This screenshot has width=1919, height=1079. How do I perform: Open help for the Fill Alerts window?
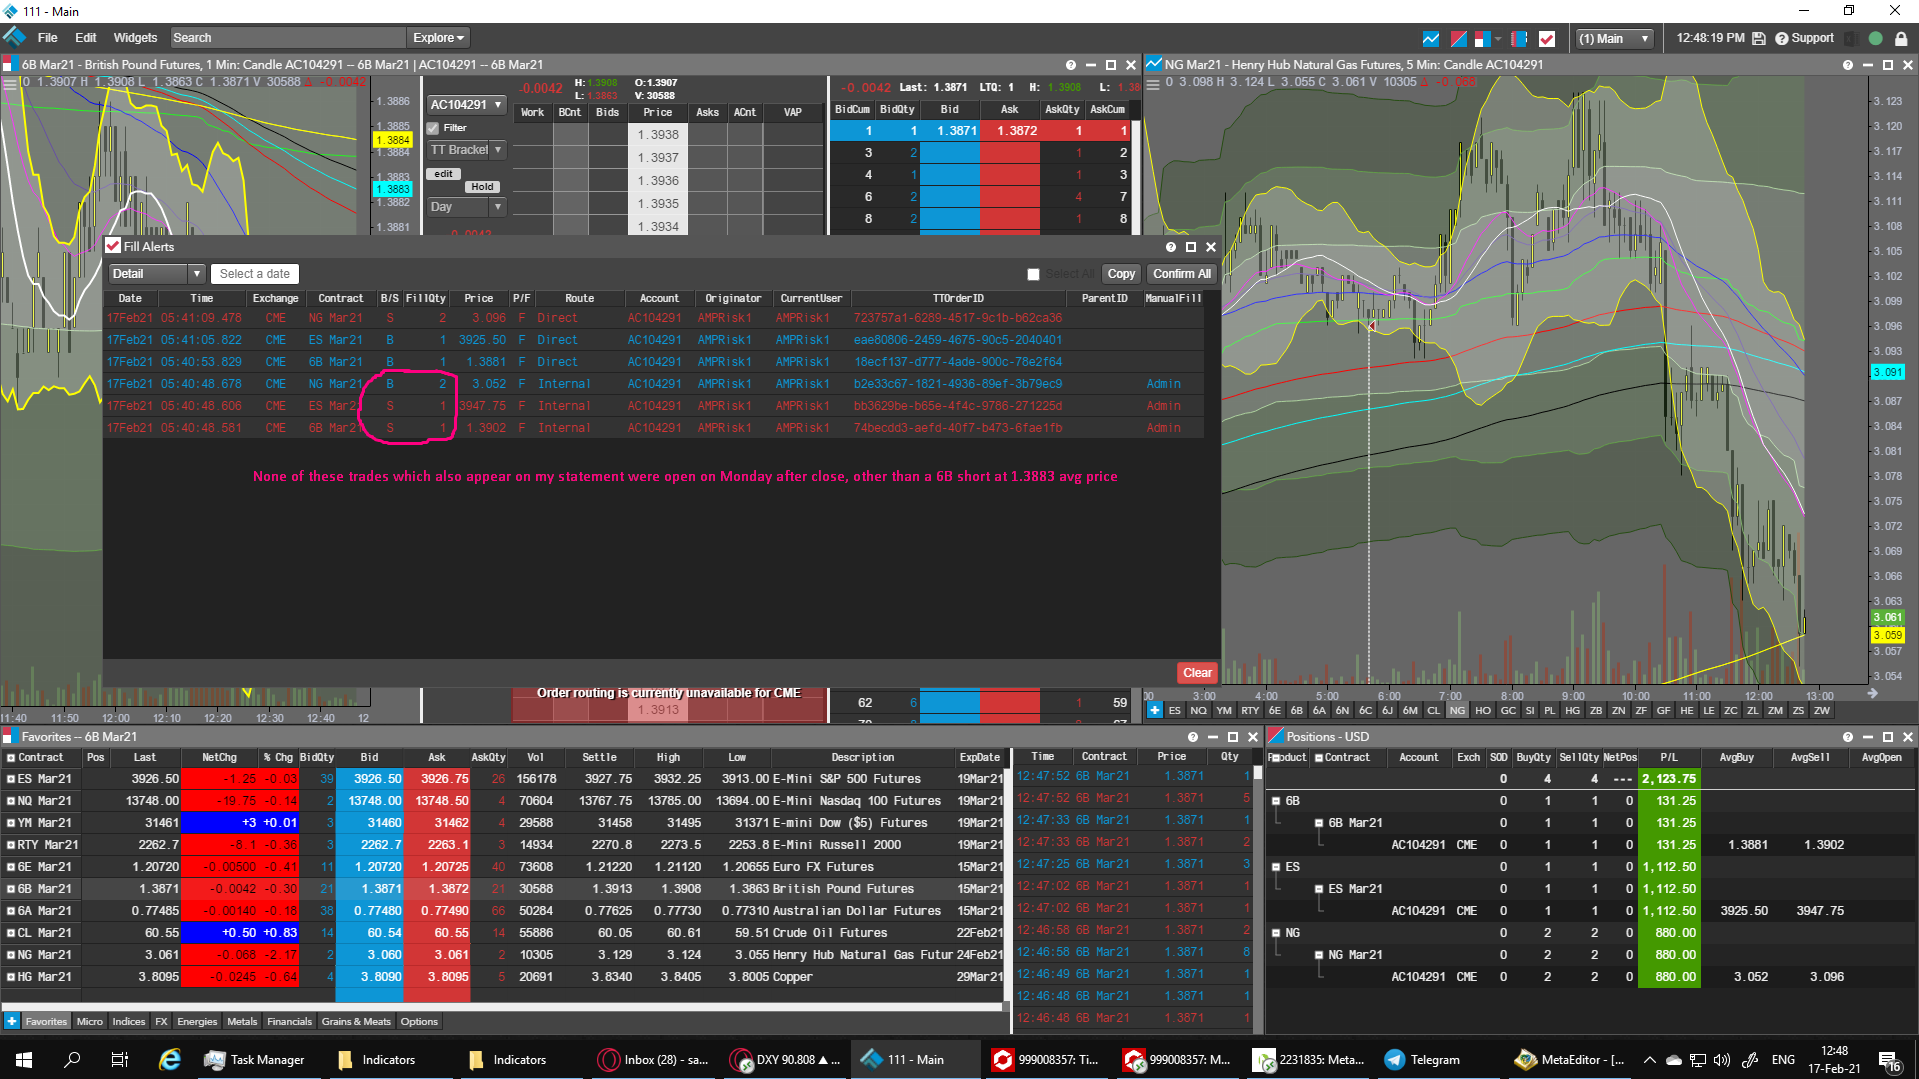point(1170,247)
